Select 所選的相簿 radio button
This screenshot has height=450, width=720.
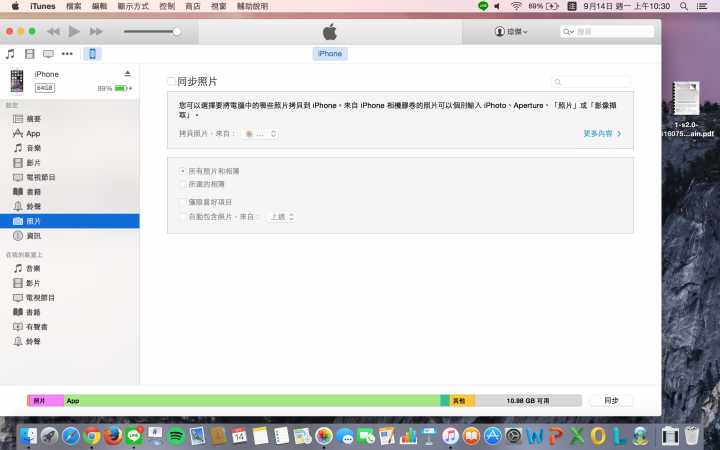pos(182,184)
